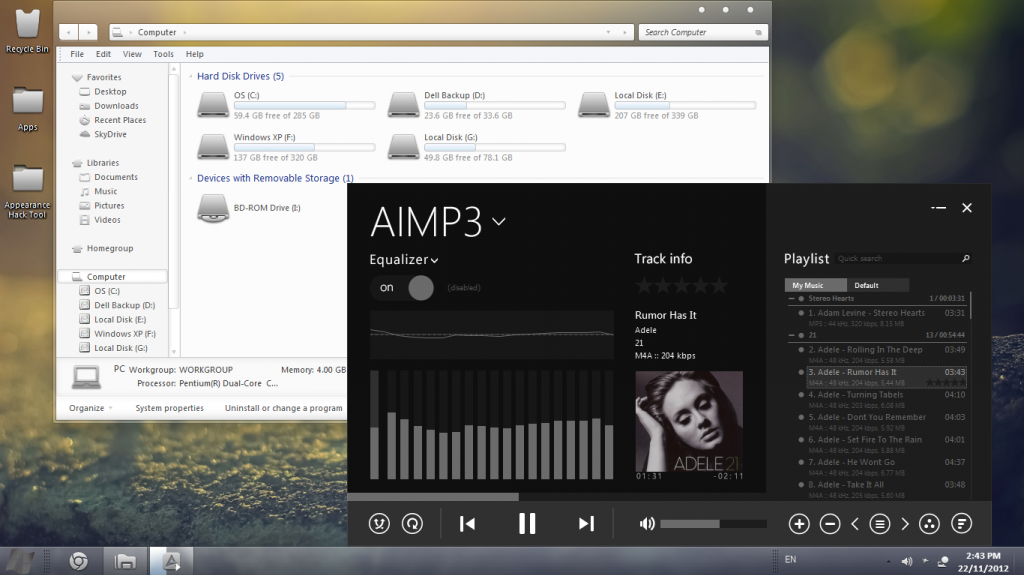Collapse the Stereo Hearts playlist group
Screen dimensions: 1024x575
click(x=792, y=298)
